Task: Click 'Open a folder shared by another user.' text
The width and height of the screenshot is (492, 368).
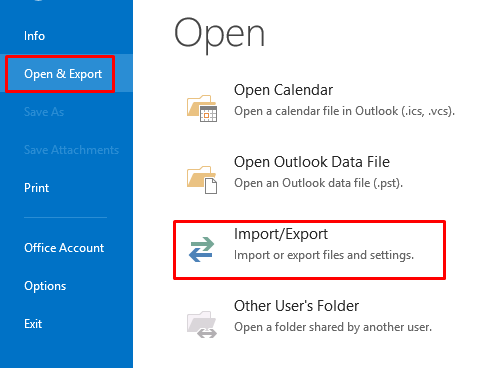Action: point(333,327)
